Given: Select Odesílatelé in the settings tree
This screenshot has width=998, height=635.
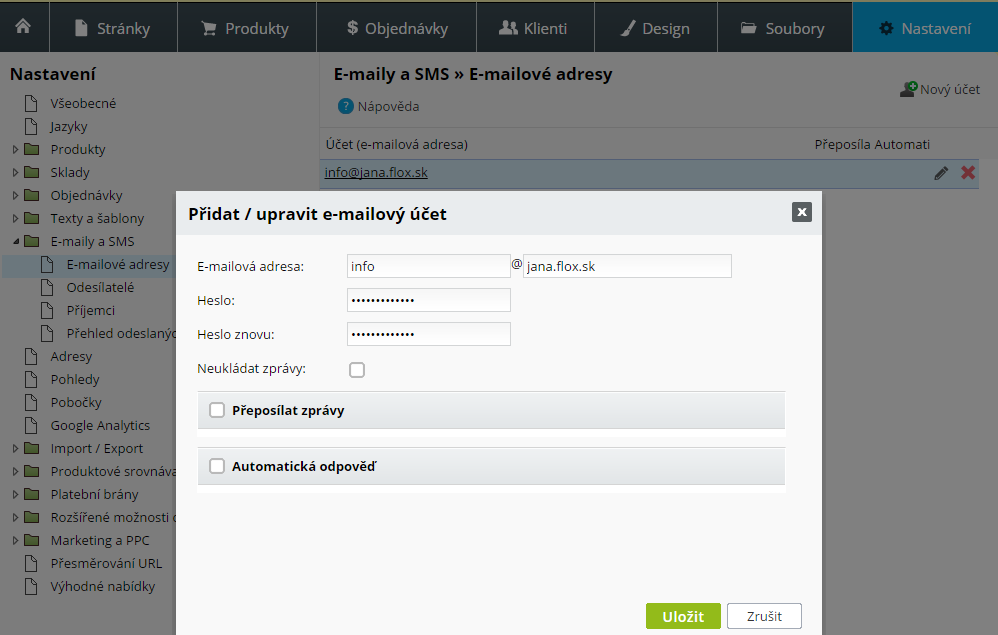Looking at the screenshot, I should pyautogui.click(x=100, y=287).
